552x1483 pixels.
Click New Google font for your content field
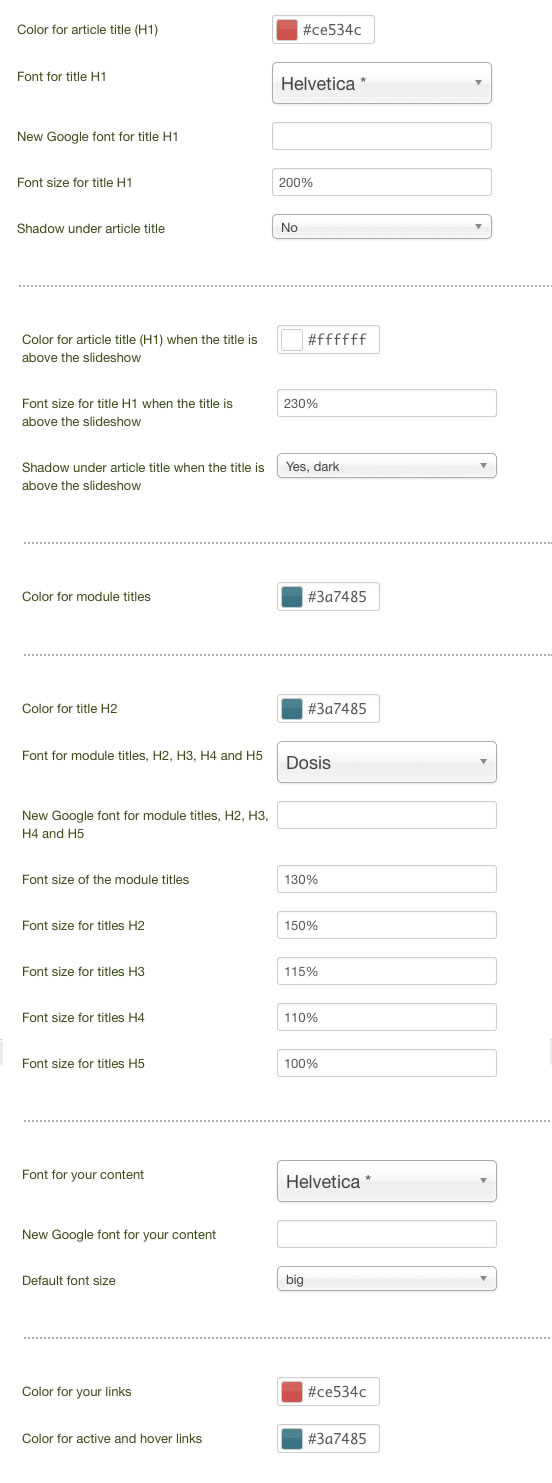[387, 1234]
